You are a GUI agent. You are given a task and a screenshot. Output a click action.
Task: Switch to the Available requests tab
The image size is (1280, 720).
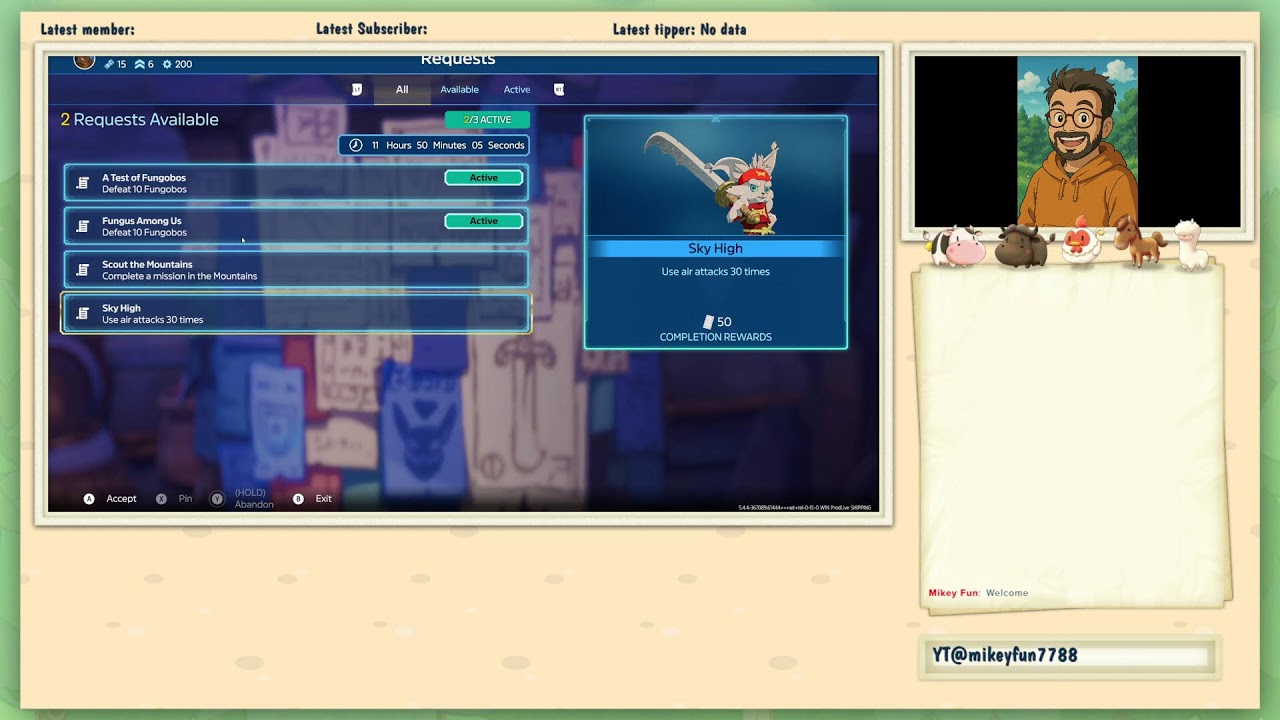pos(459,90)
